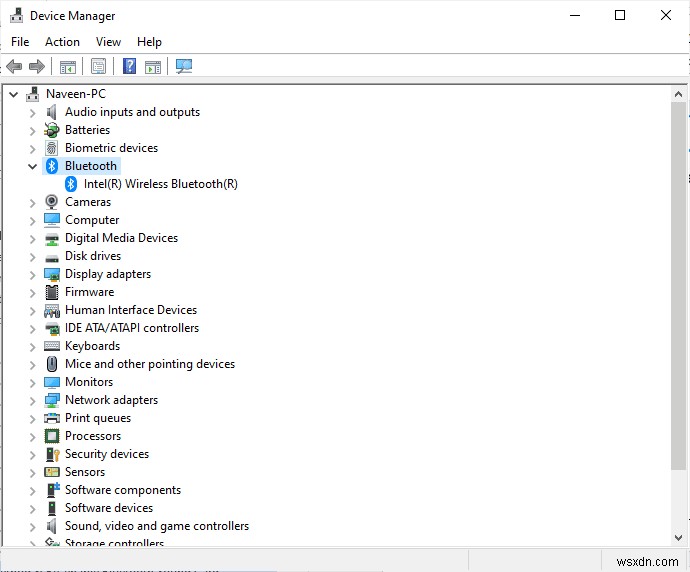This screenshot has width=690, height=572.
Task: Go forward with the toolbar forward arrow
Action: click(37, 66)
